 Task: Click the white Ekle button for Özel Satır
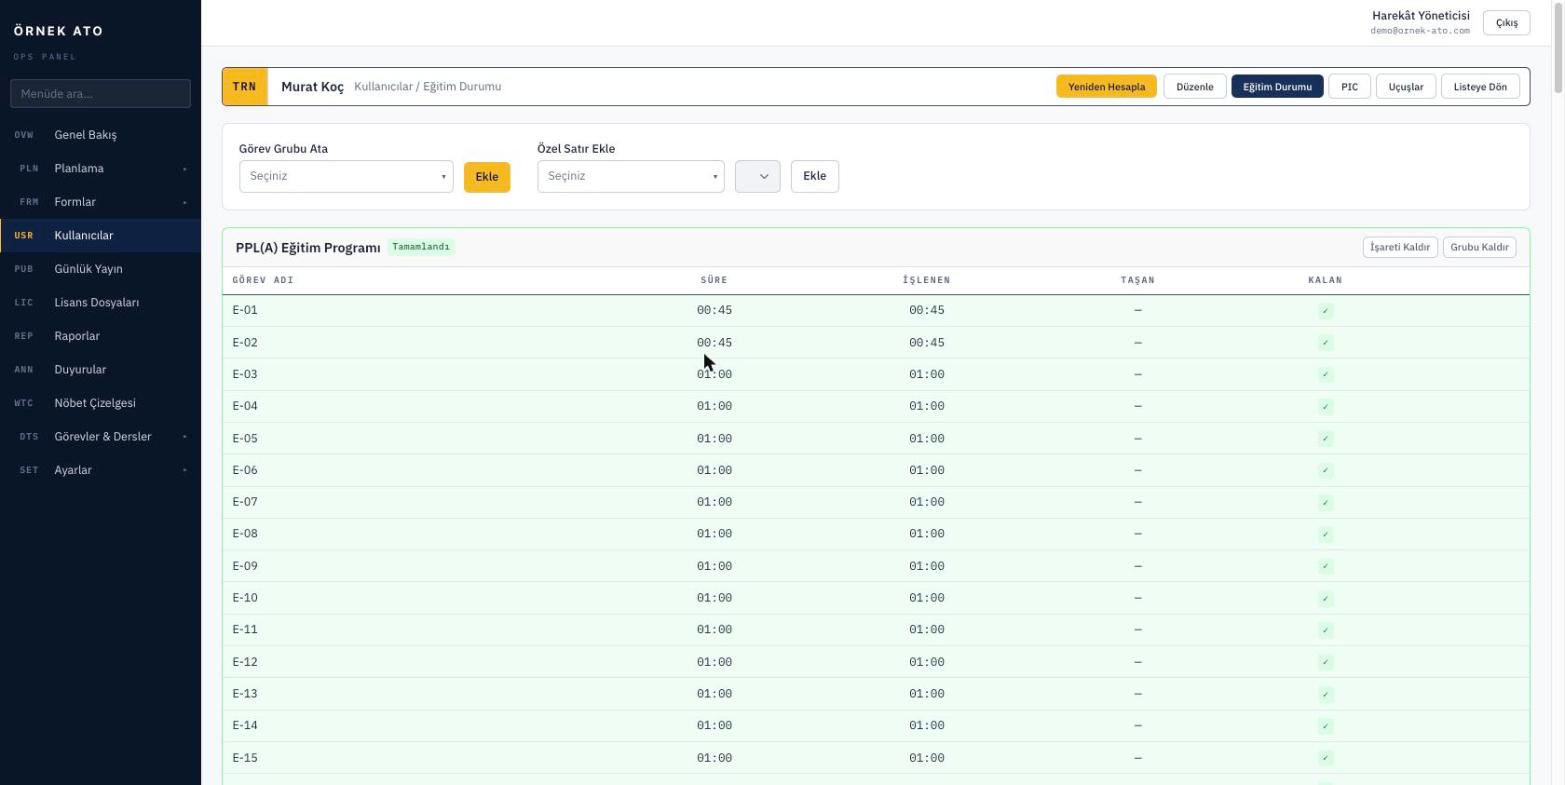pyautogui.click(x=815, y=176)
